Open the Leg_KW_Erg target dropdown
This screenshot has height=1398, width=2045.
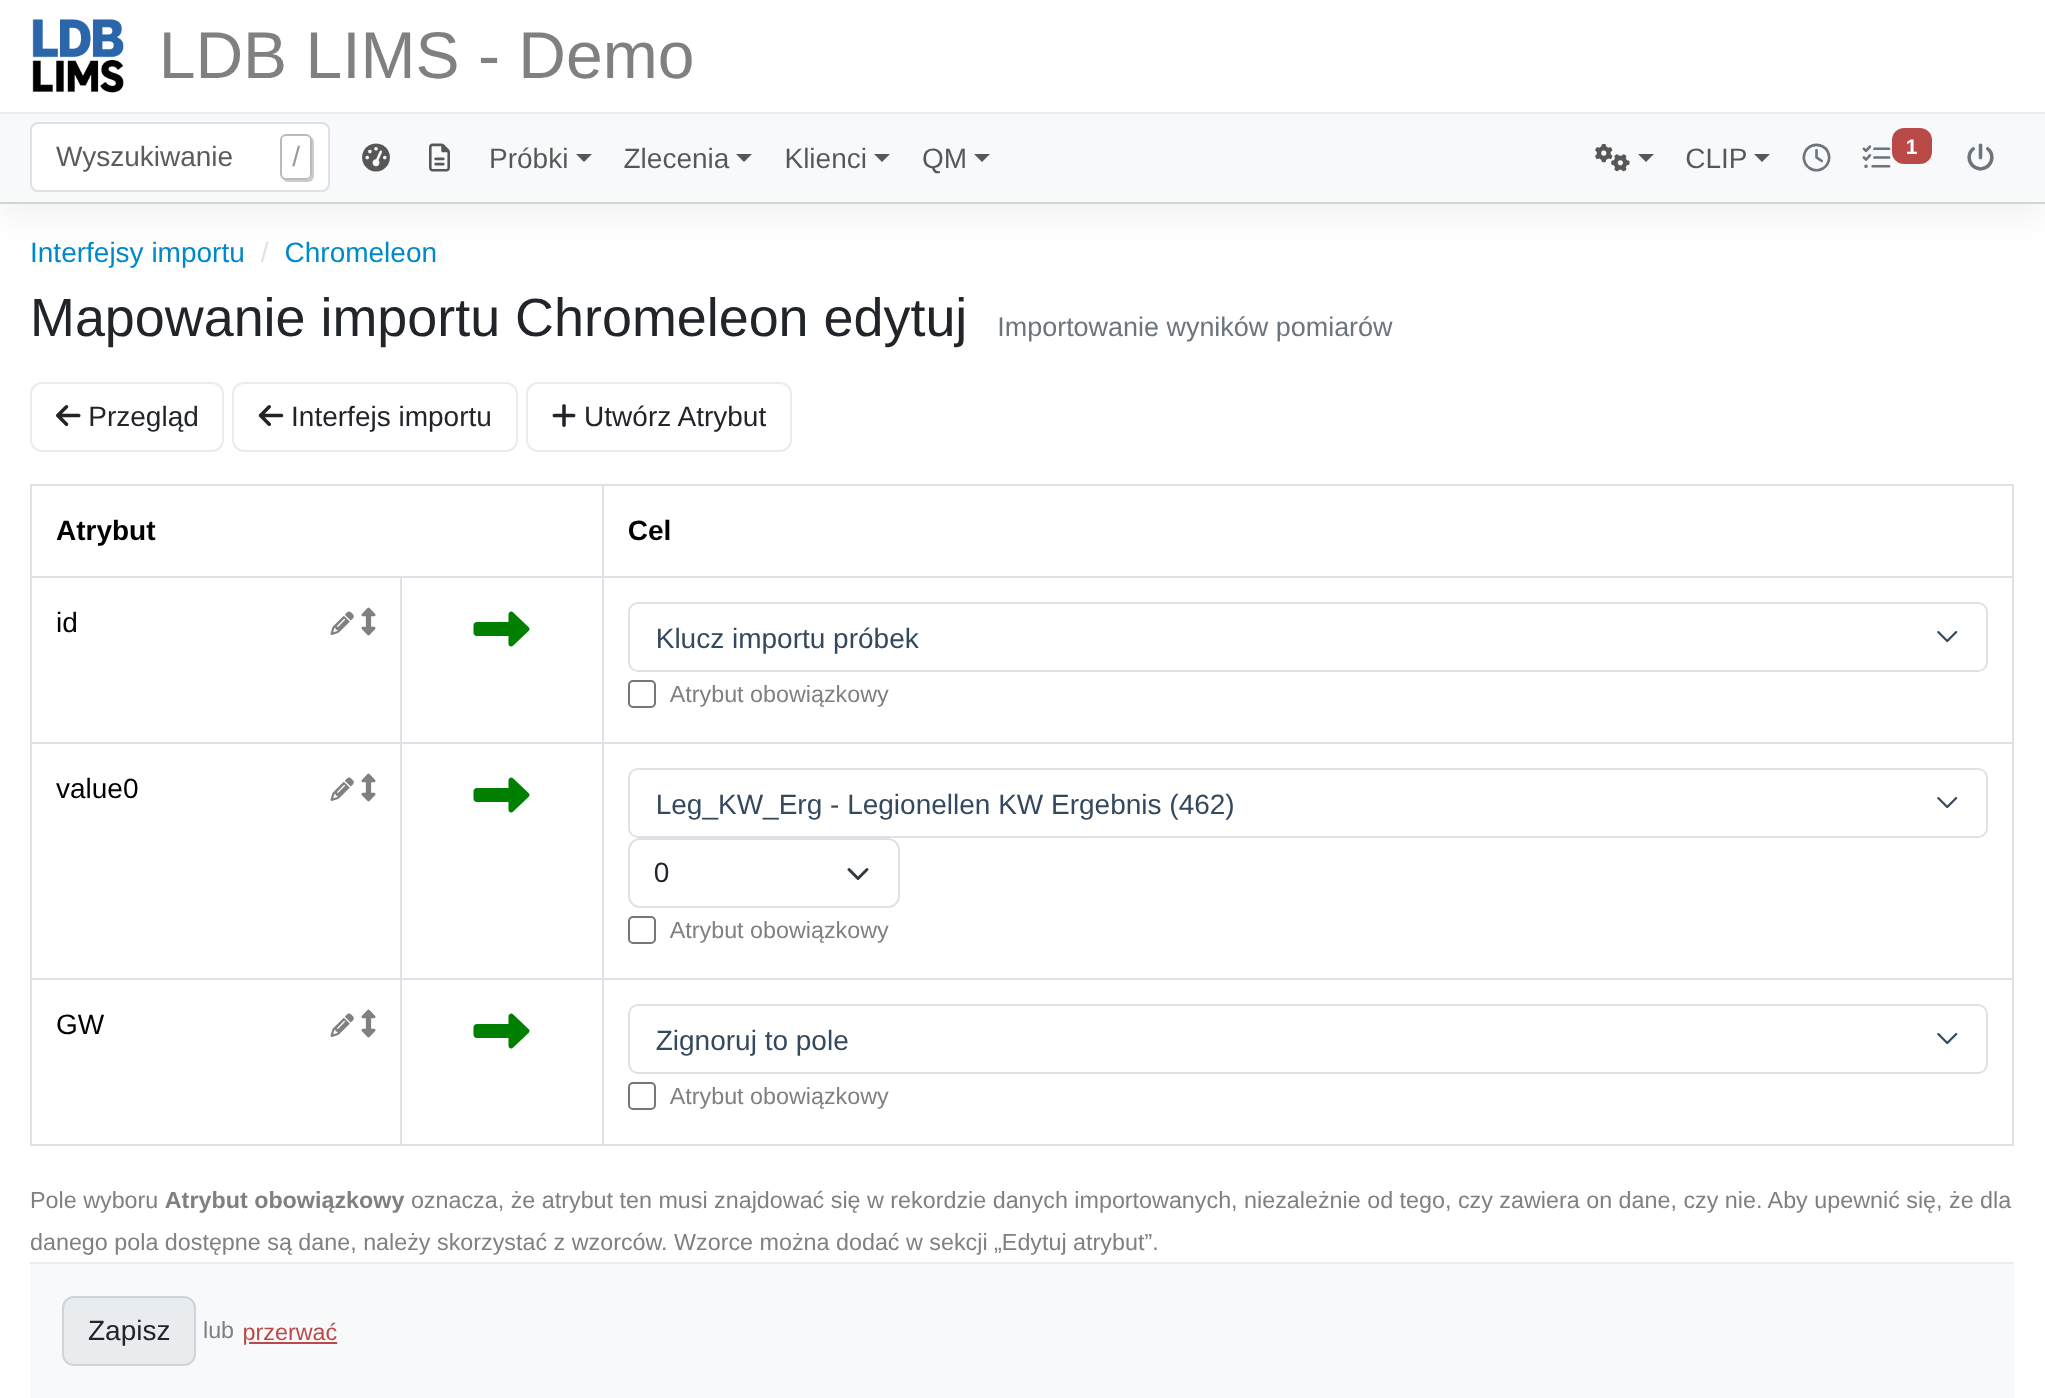(1307, 803)
